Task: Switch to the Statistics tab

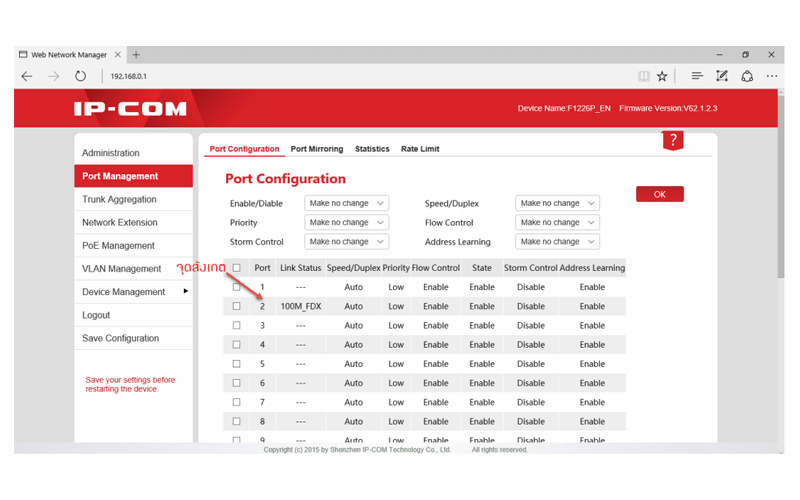Action: tap(372, 149)
